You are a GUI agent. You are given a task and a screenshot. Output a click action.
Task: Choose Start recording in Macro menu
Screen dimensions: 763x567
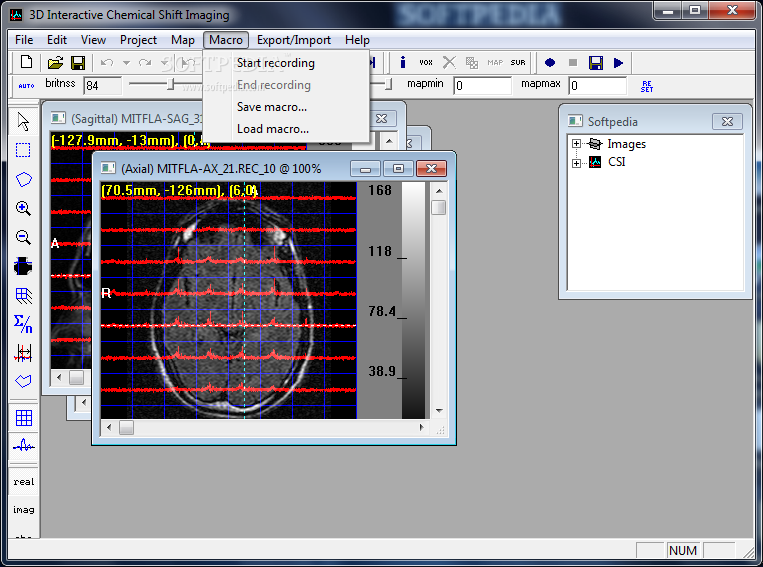pos(286,63)
